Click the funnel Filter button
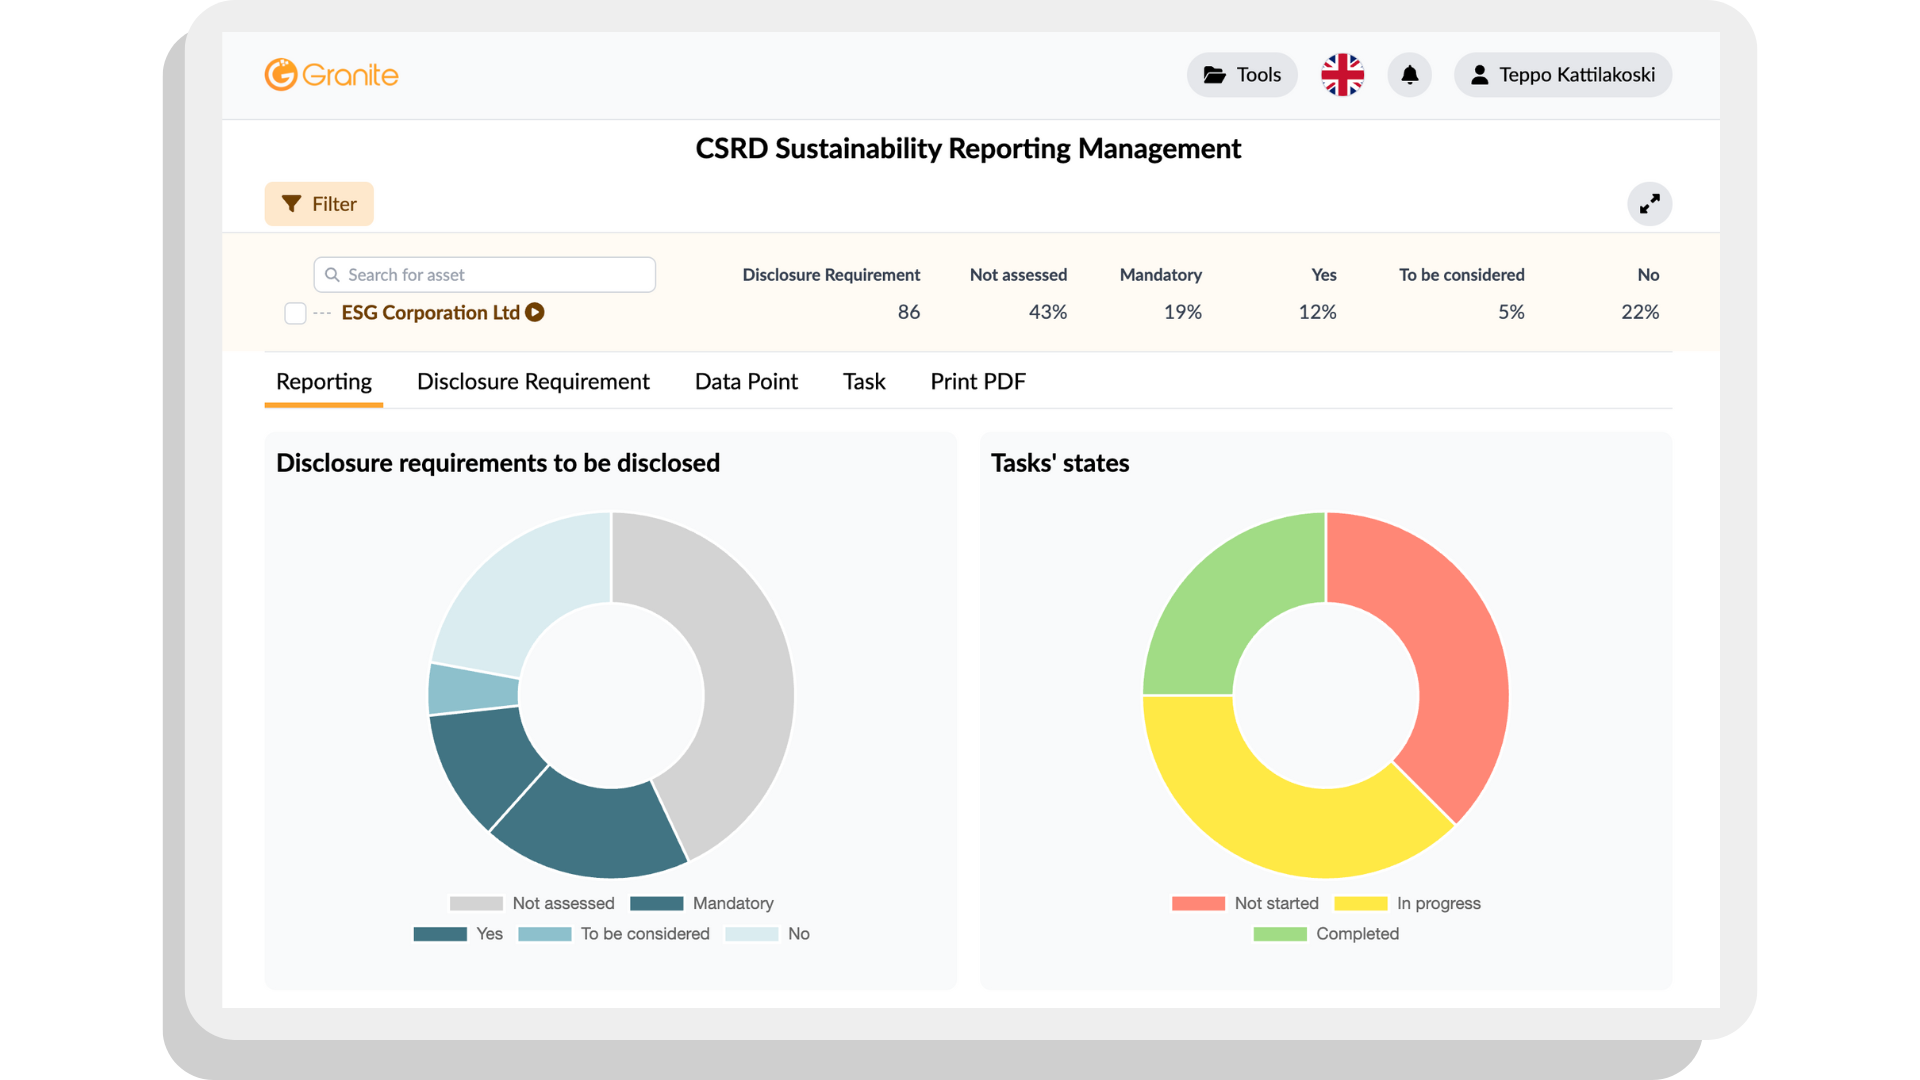This screenshot has width=1920, height=1080. 319,204
